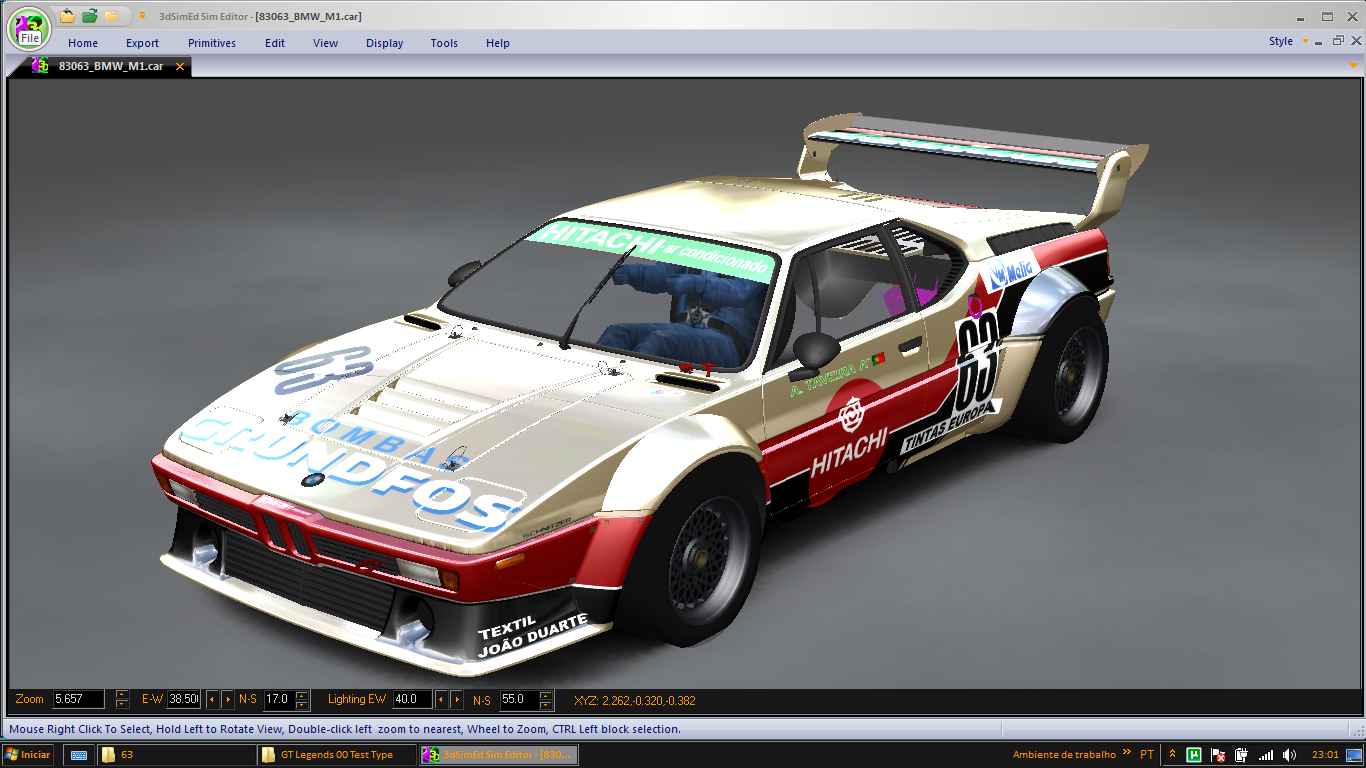Screen dimensions: 1366x768
Task: Click the show desktop monitor icon
Action: pyautogui.click(x=1354, y=755)
